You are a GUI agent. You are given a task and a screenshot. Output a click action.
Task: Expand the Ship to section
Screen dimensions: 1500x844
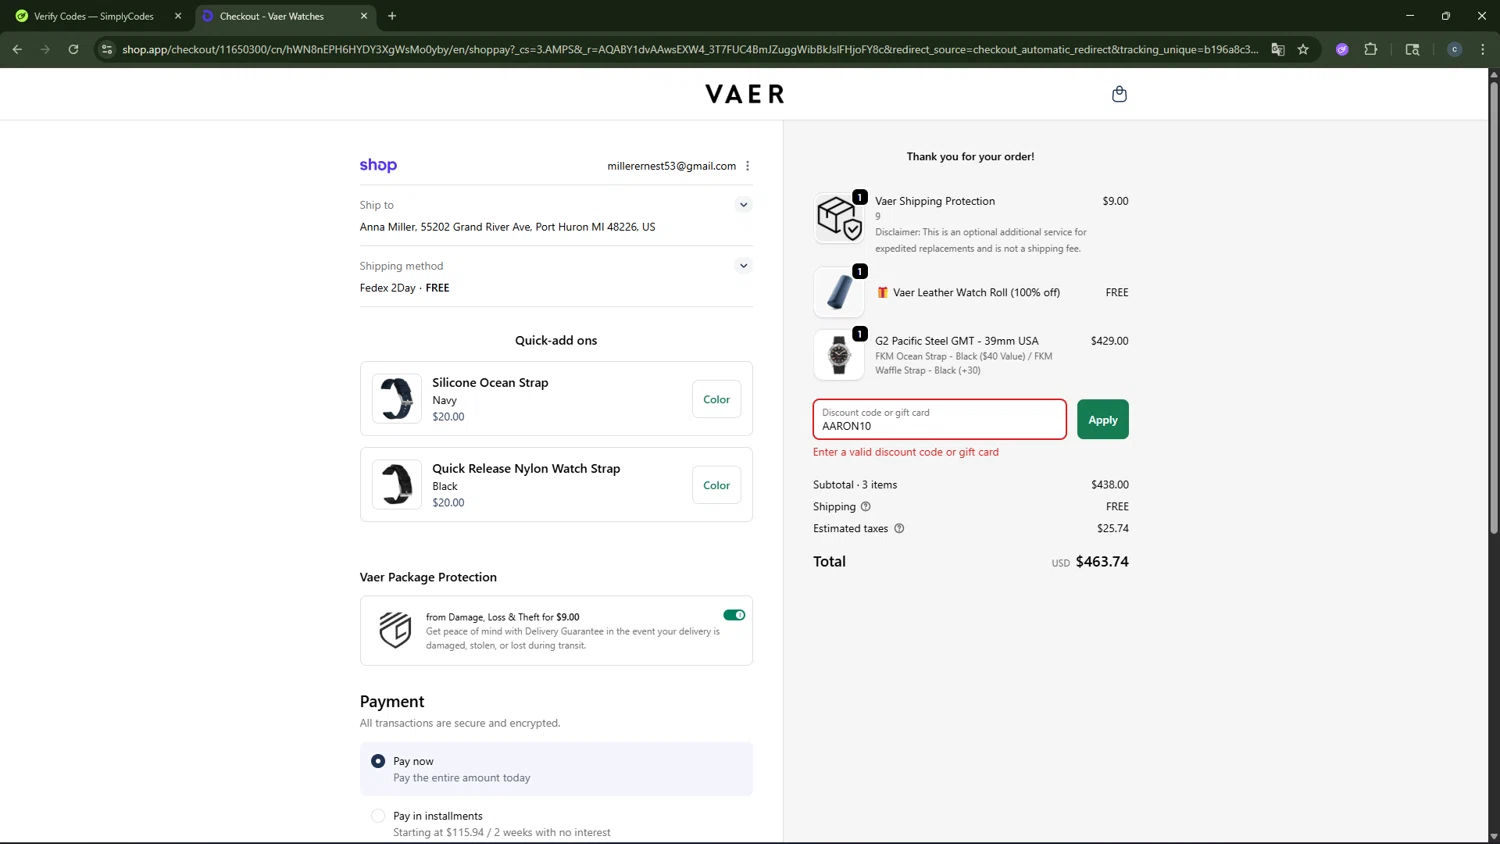[743, 205]
